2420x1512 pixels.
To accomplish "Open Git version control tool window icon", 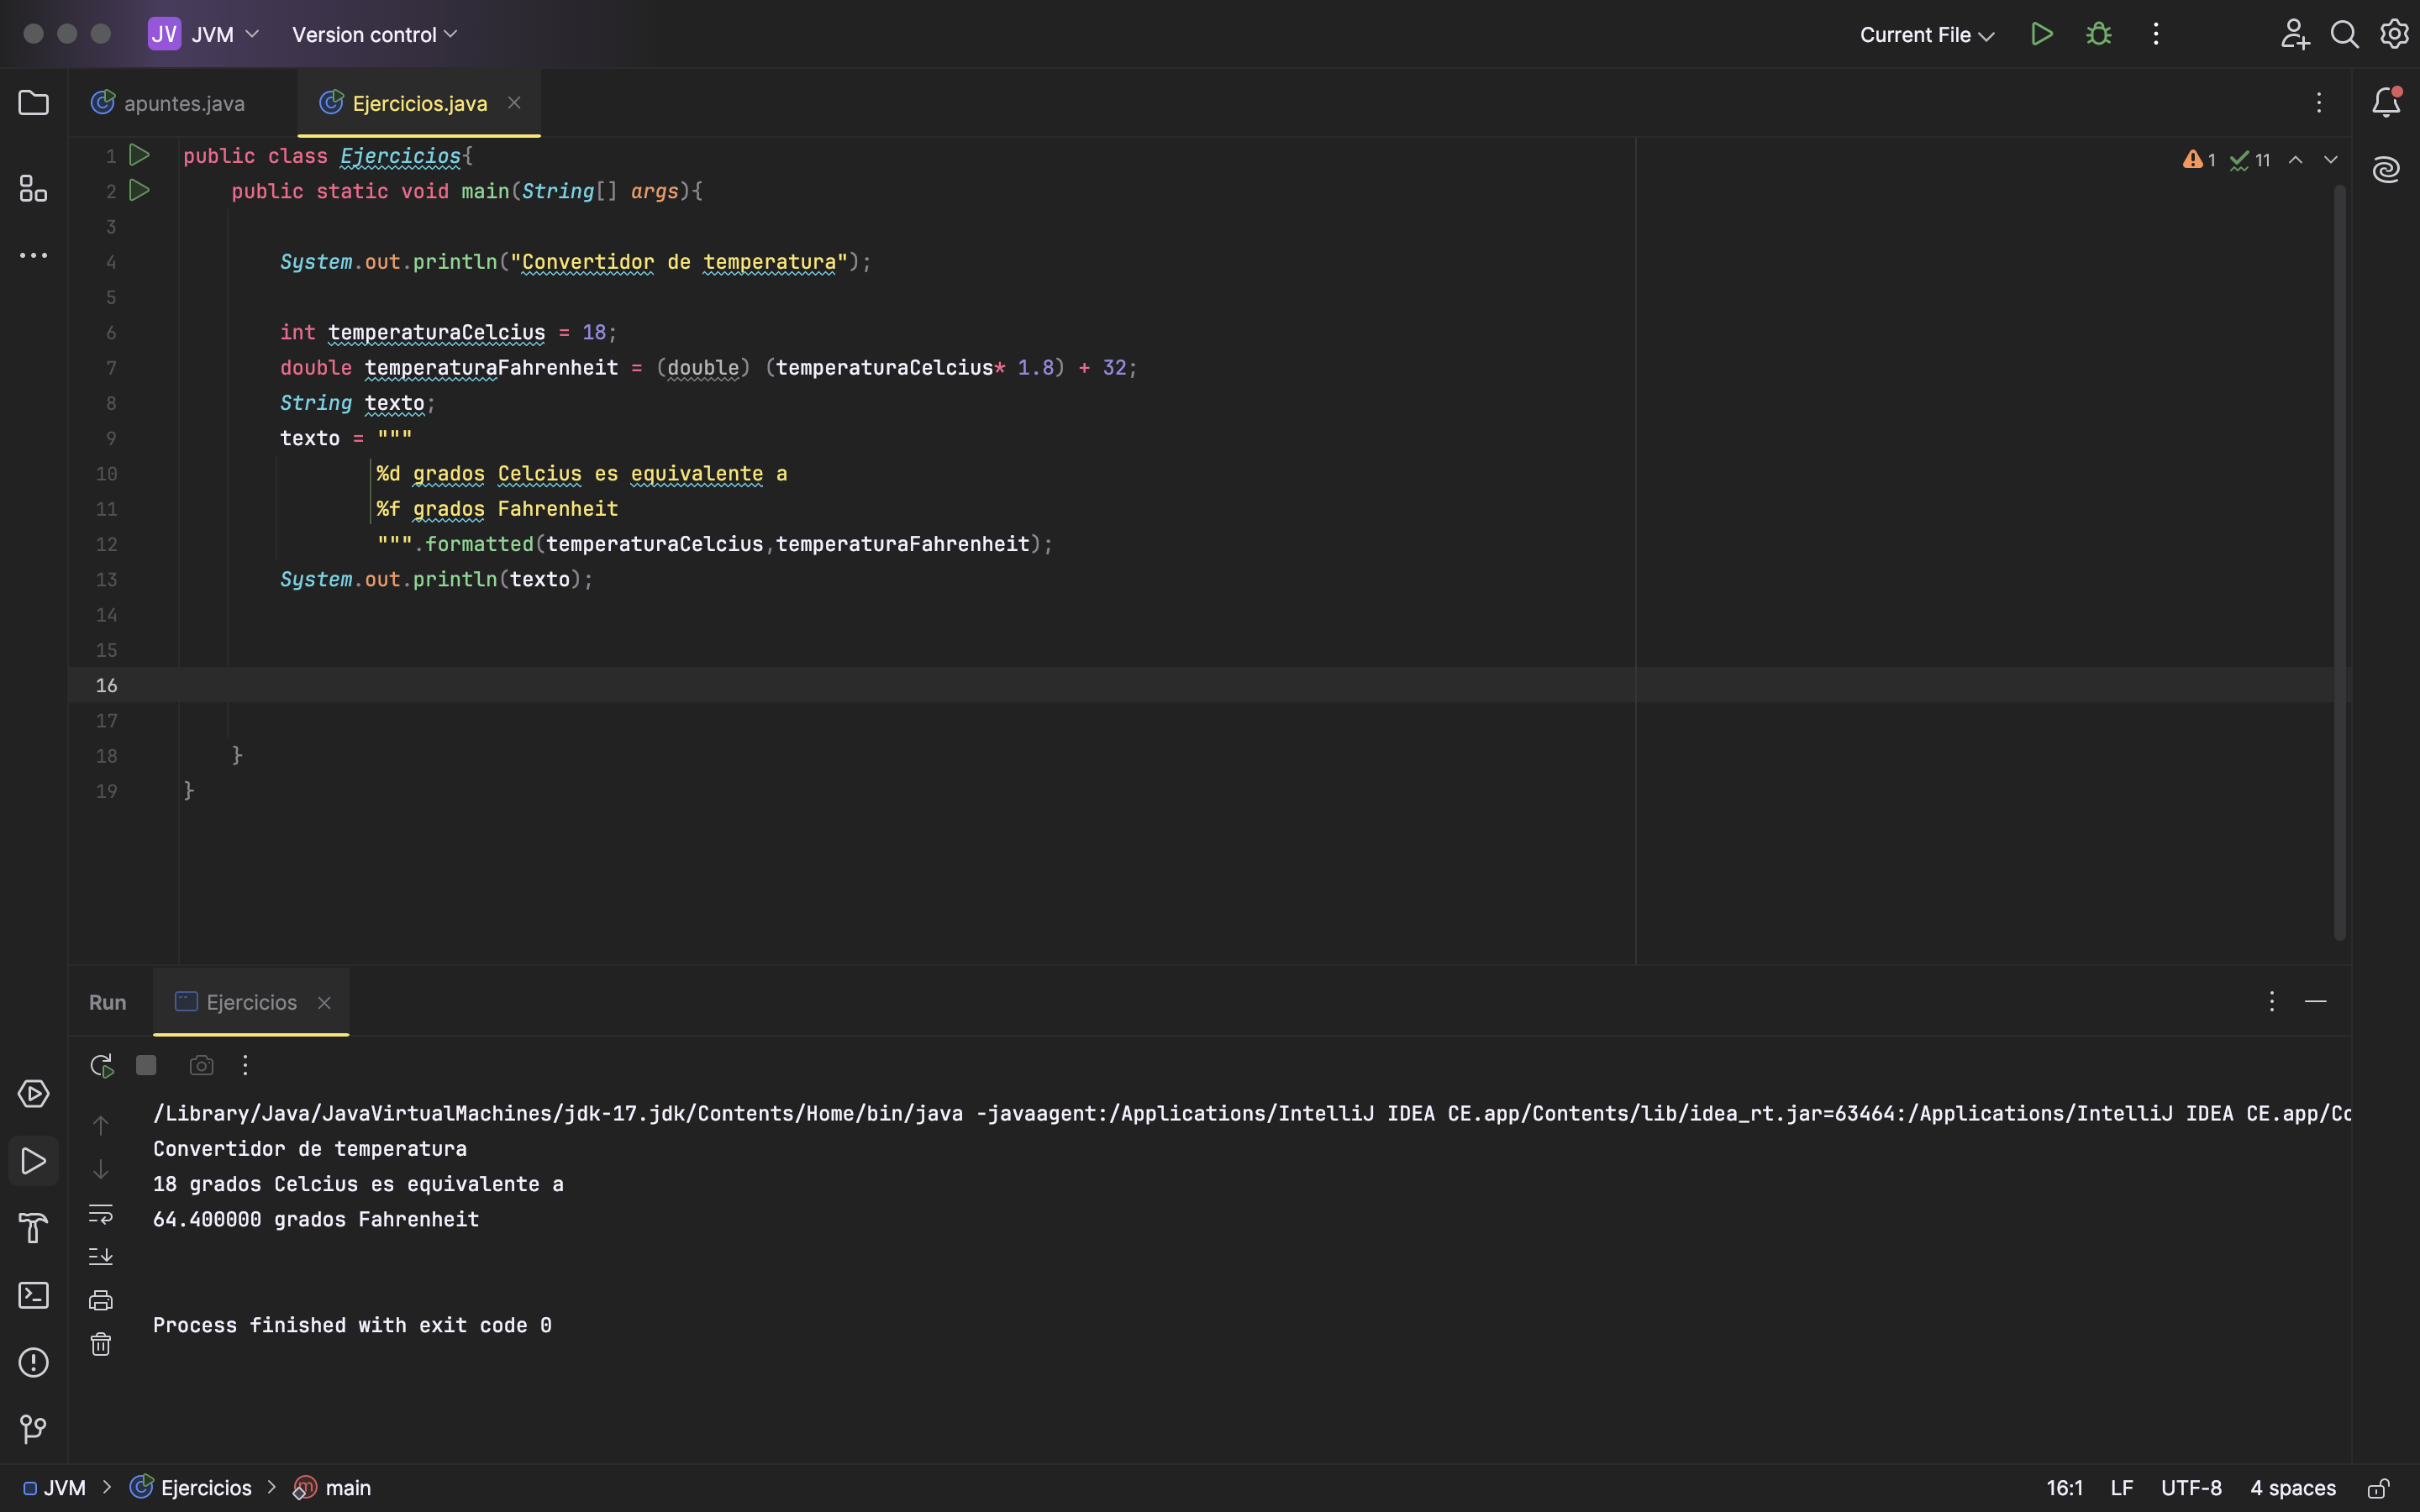I will [33, 1429].
